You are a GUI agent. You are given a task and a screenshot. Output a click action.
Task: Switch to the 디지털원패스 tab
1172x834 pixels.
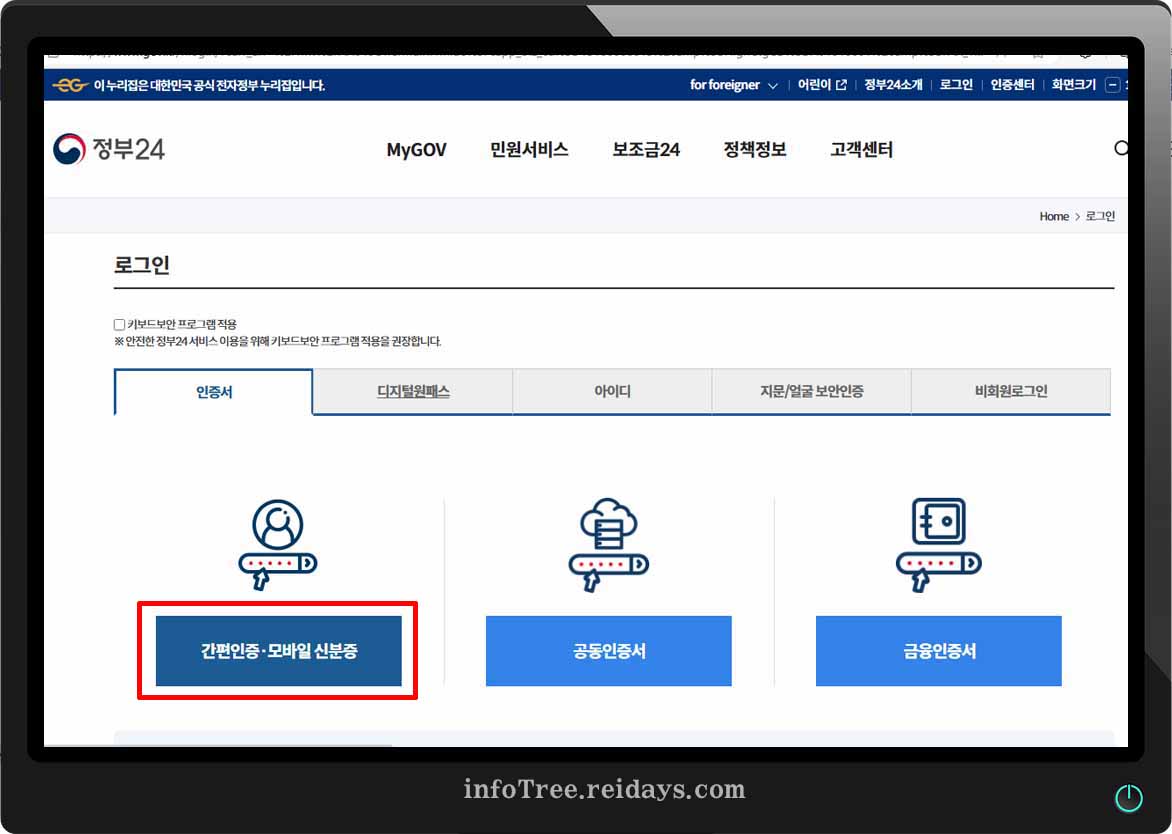[412, 392]
